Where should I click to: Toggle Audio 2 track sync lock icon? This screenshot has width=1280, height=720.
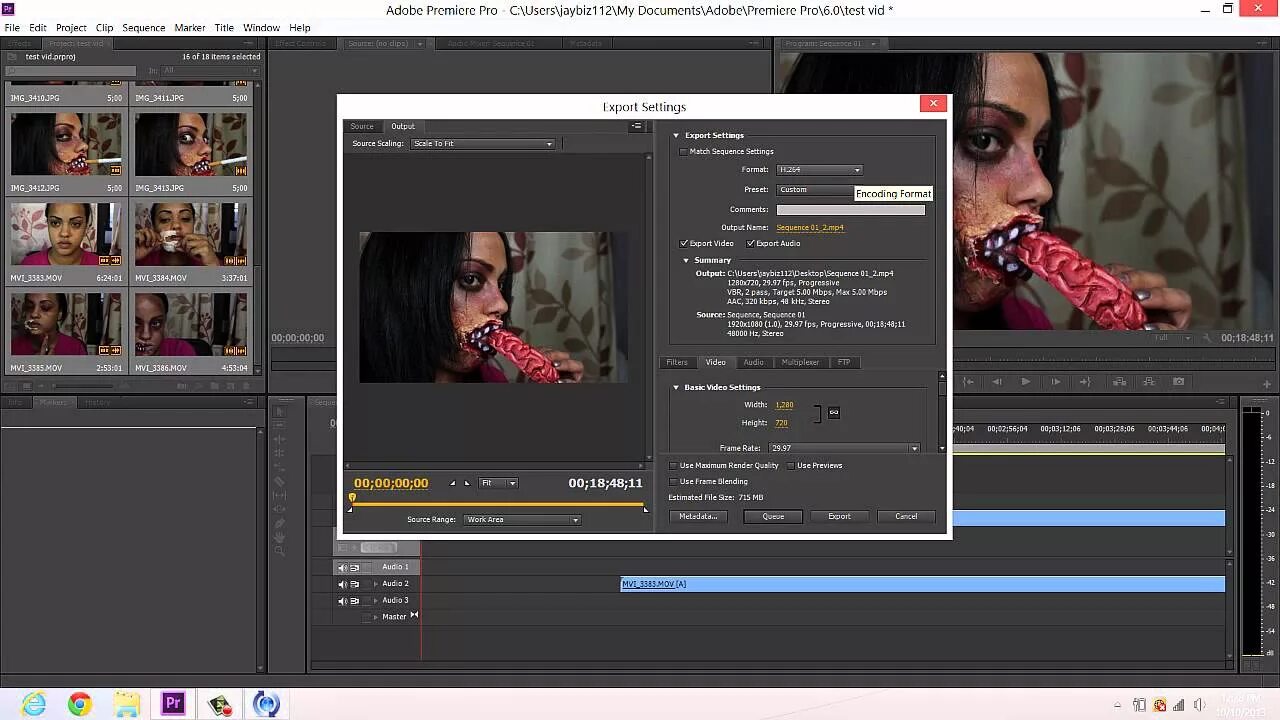click(354, 584)
